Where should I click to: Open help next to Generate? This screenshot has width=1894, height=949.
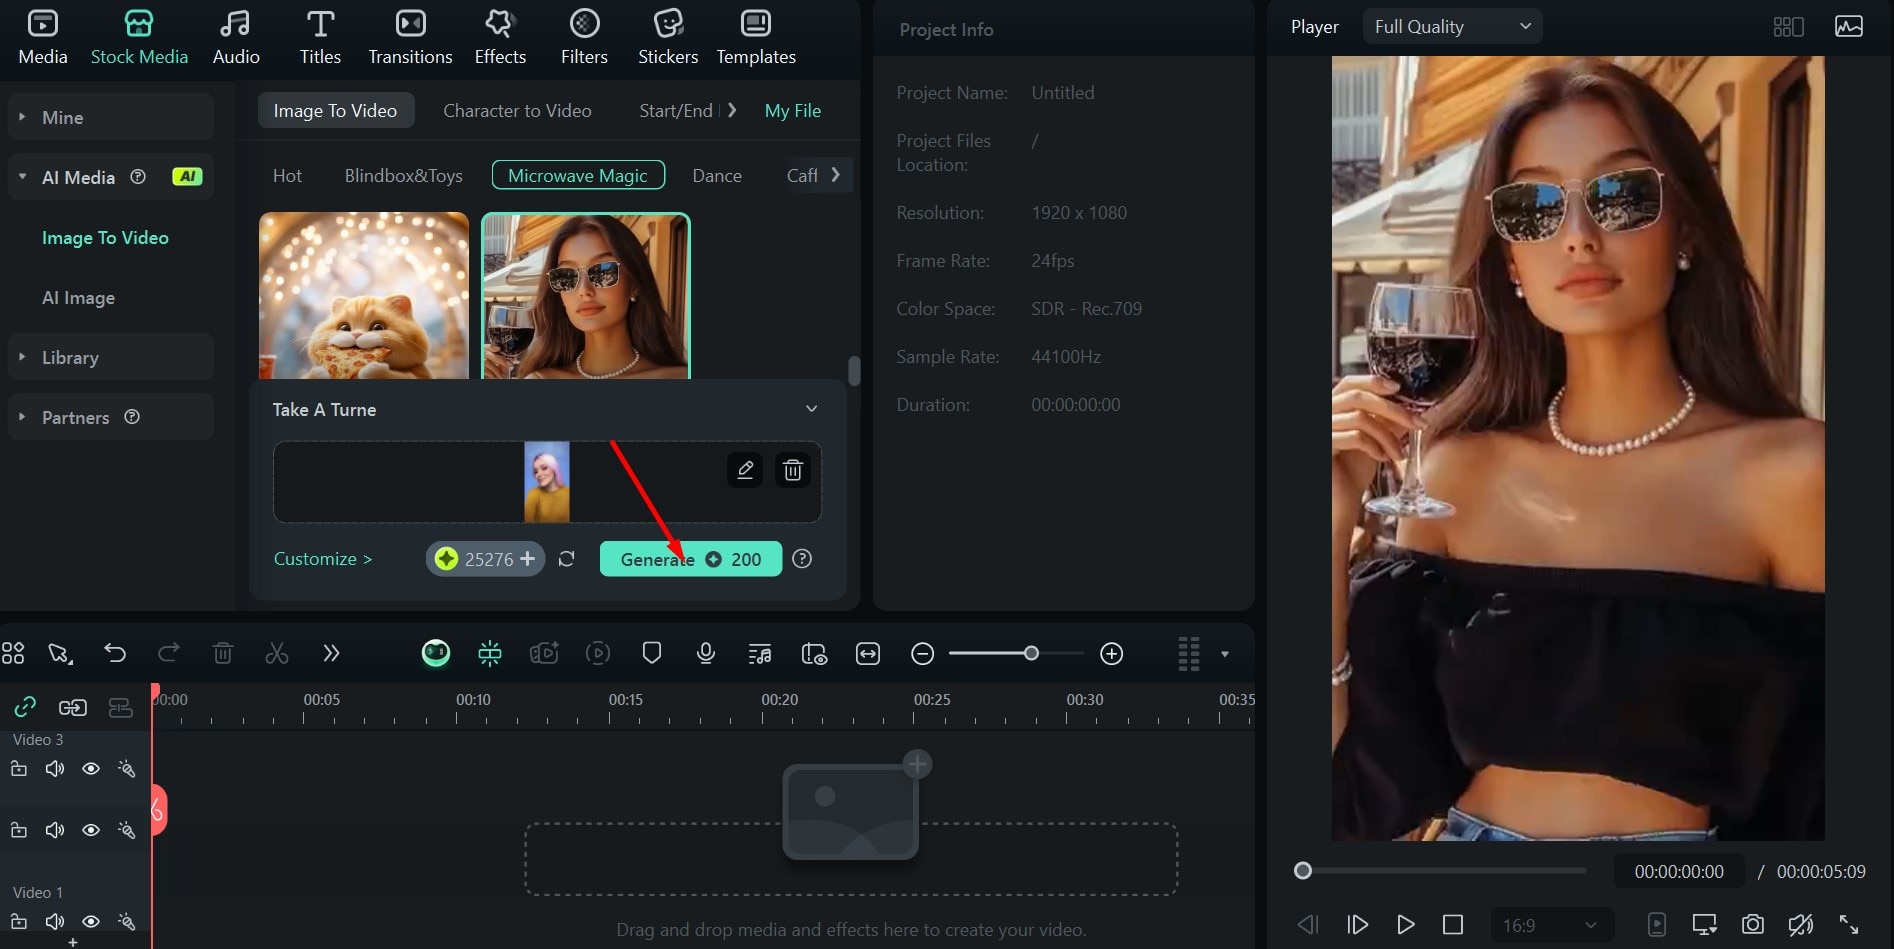point(802,559)
